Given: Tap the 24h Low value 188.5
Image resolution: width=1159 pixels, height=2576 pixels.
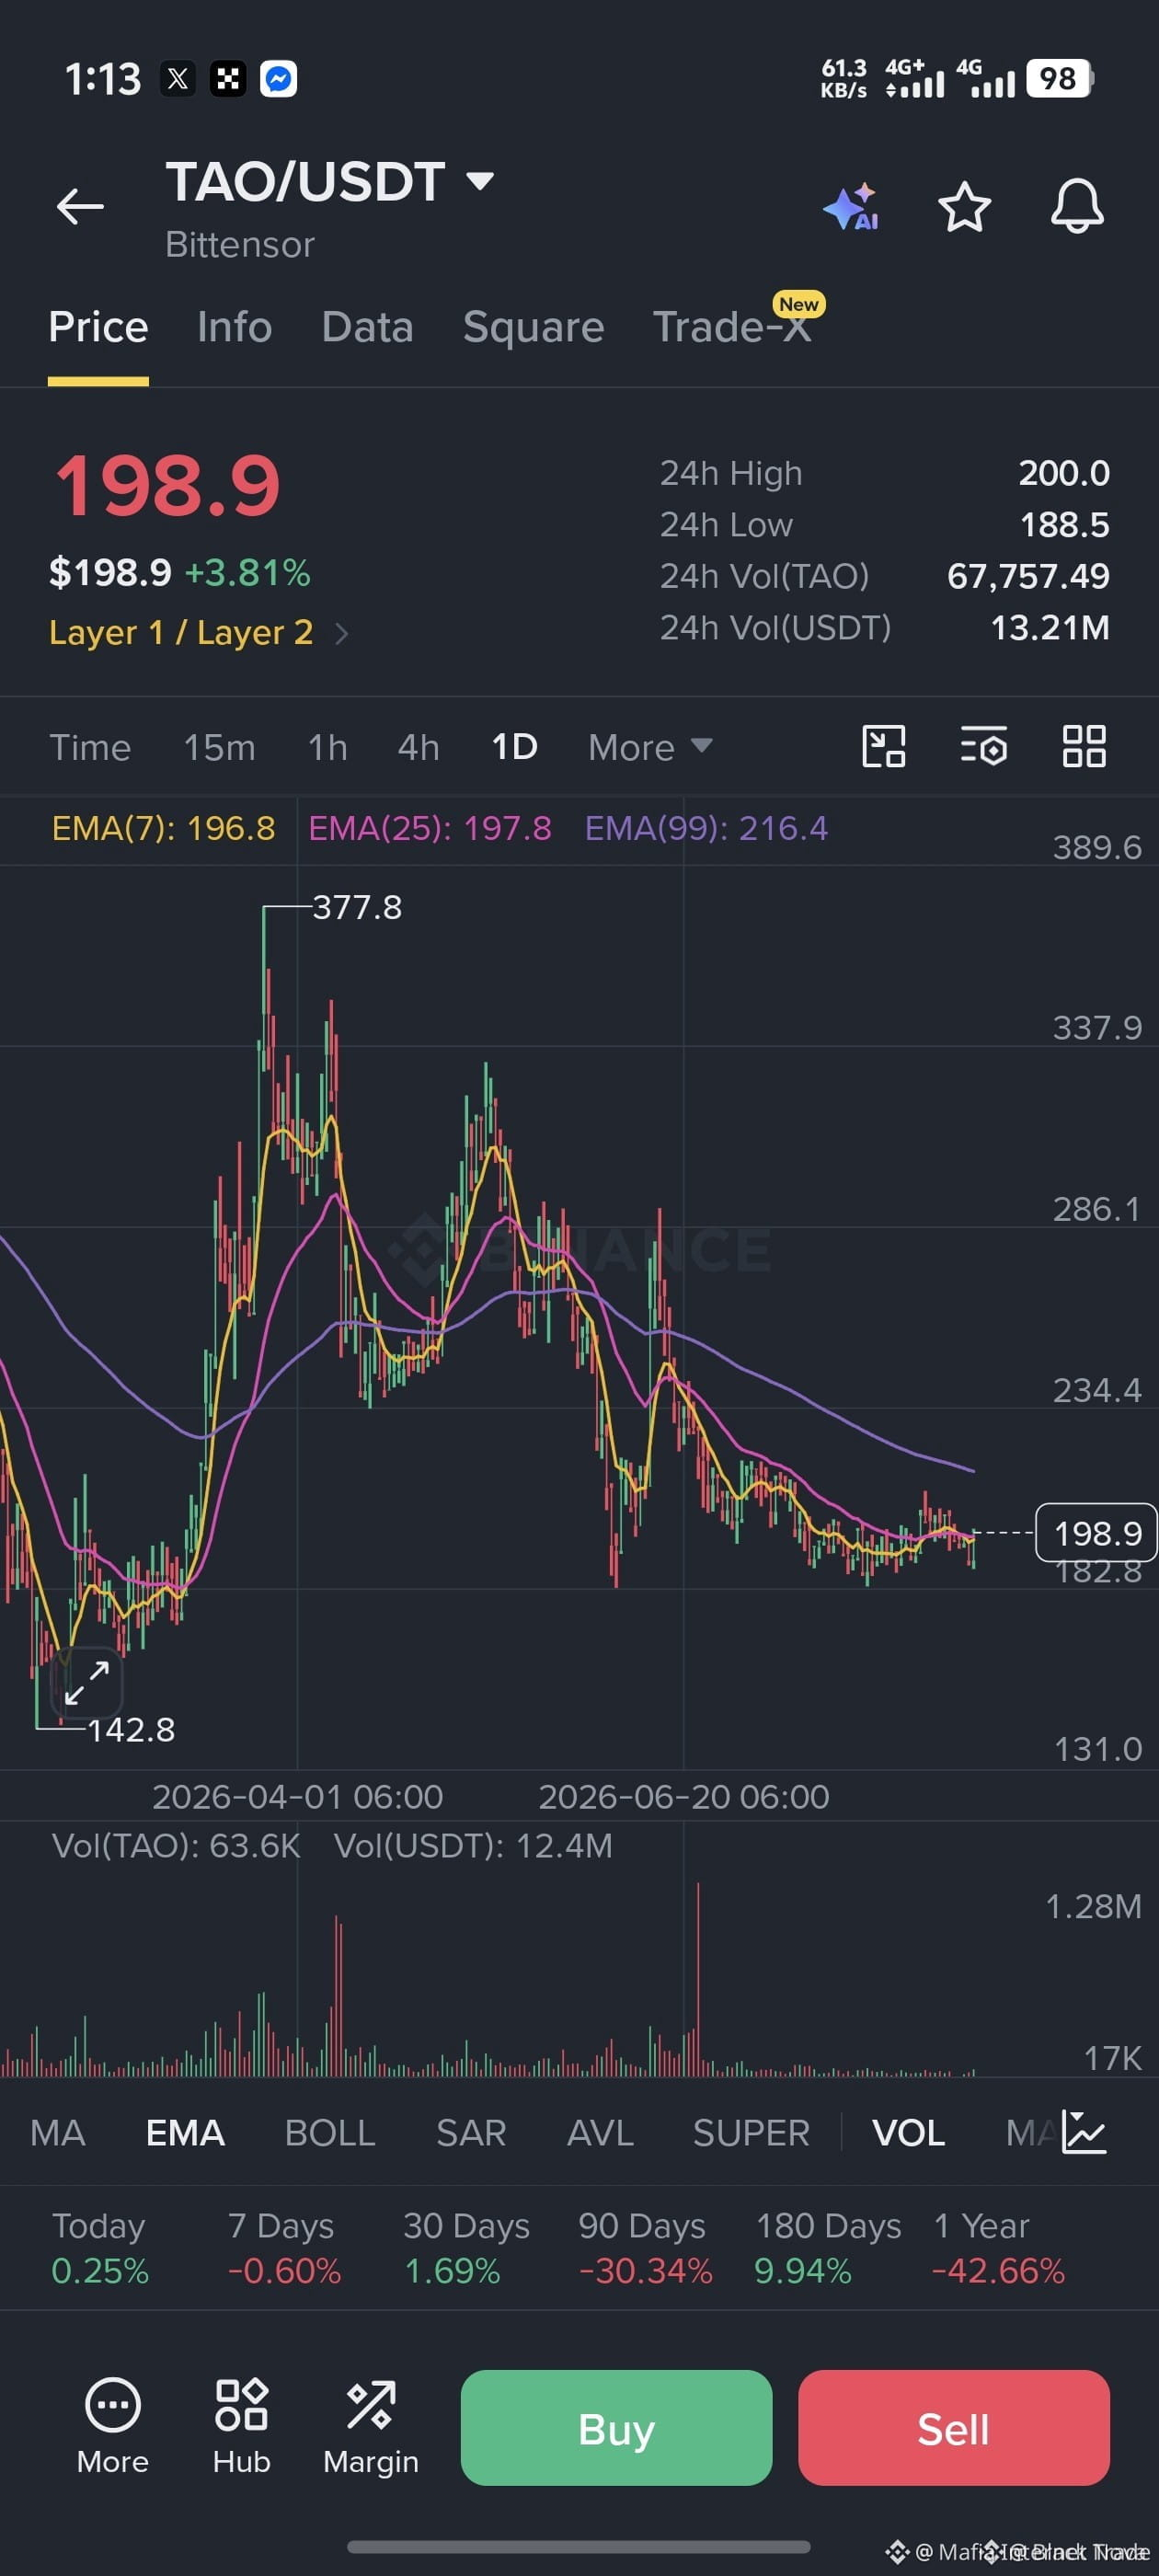Looking at the screenshot, I should point(1064,524).
